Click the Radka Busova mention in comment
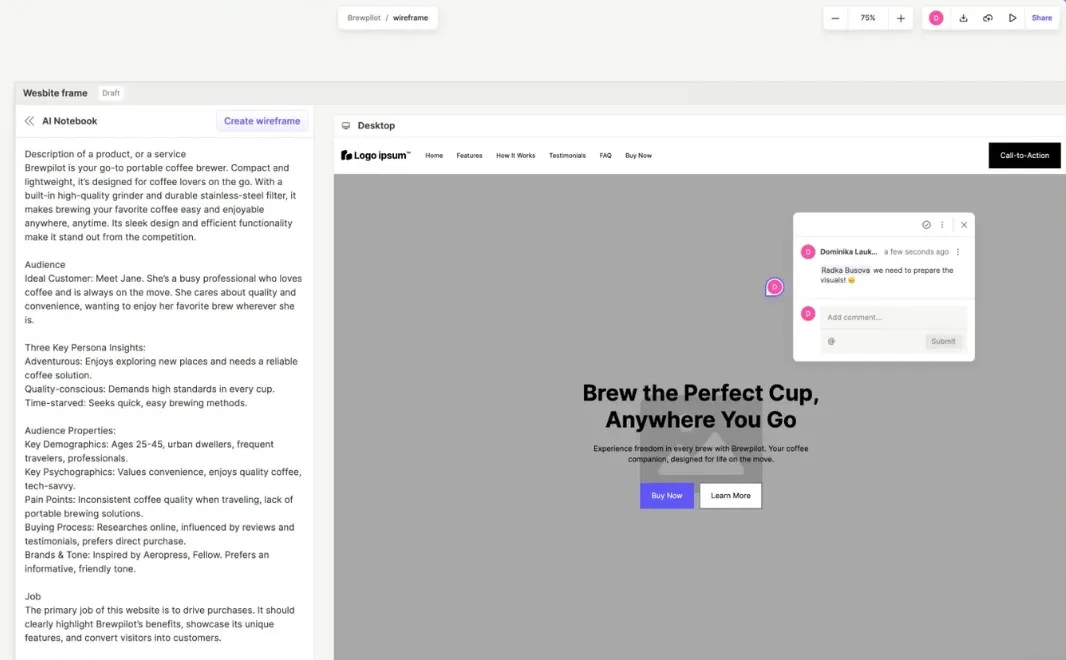Screen dimensions: 1066x660 tap(845, 271)
